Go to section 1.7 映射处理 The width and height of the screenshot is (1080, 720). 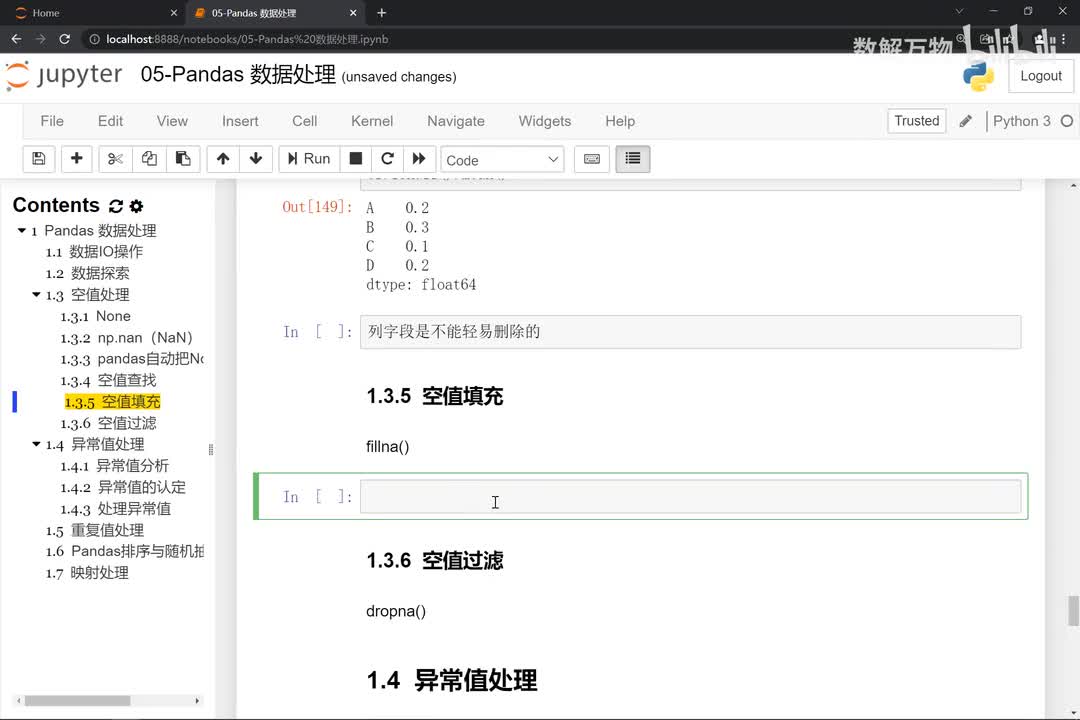(x=87, y=572)
